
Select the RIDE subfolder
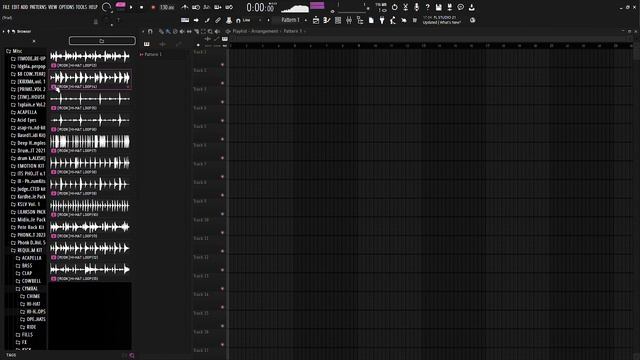(x=28, y=327)
